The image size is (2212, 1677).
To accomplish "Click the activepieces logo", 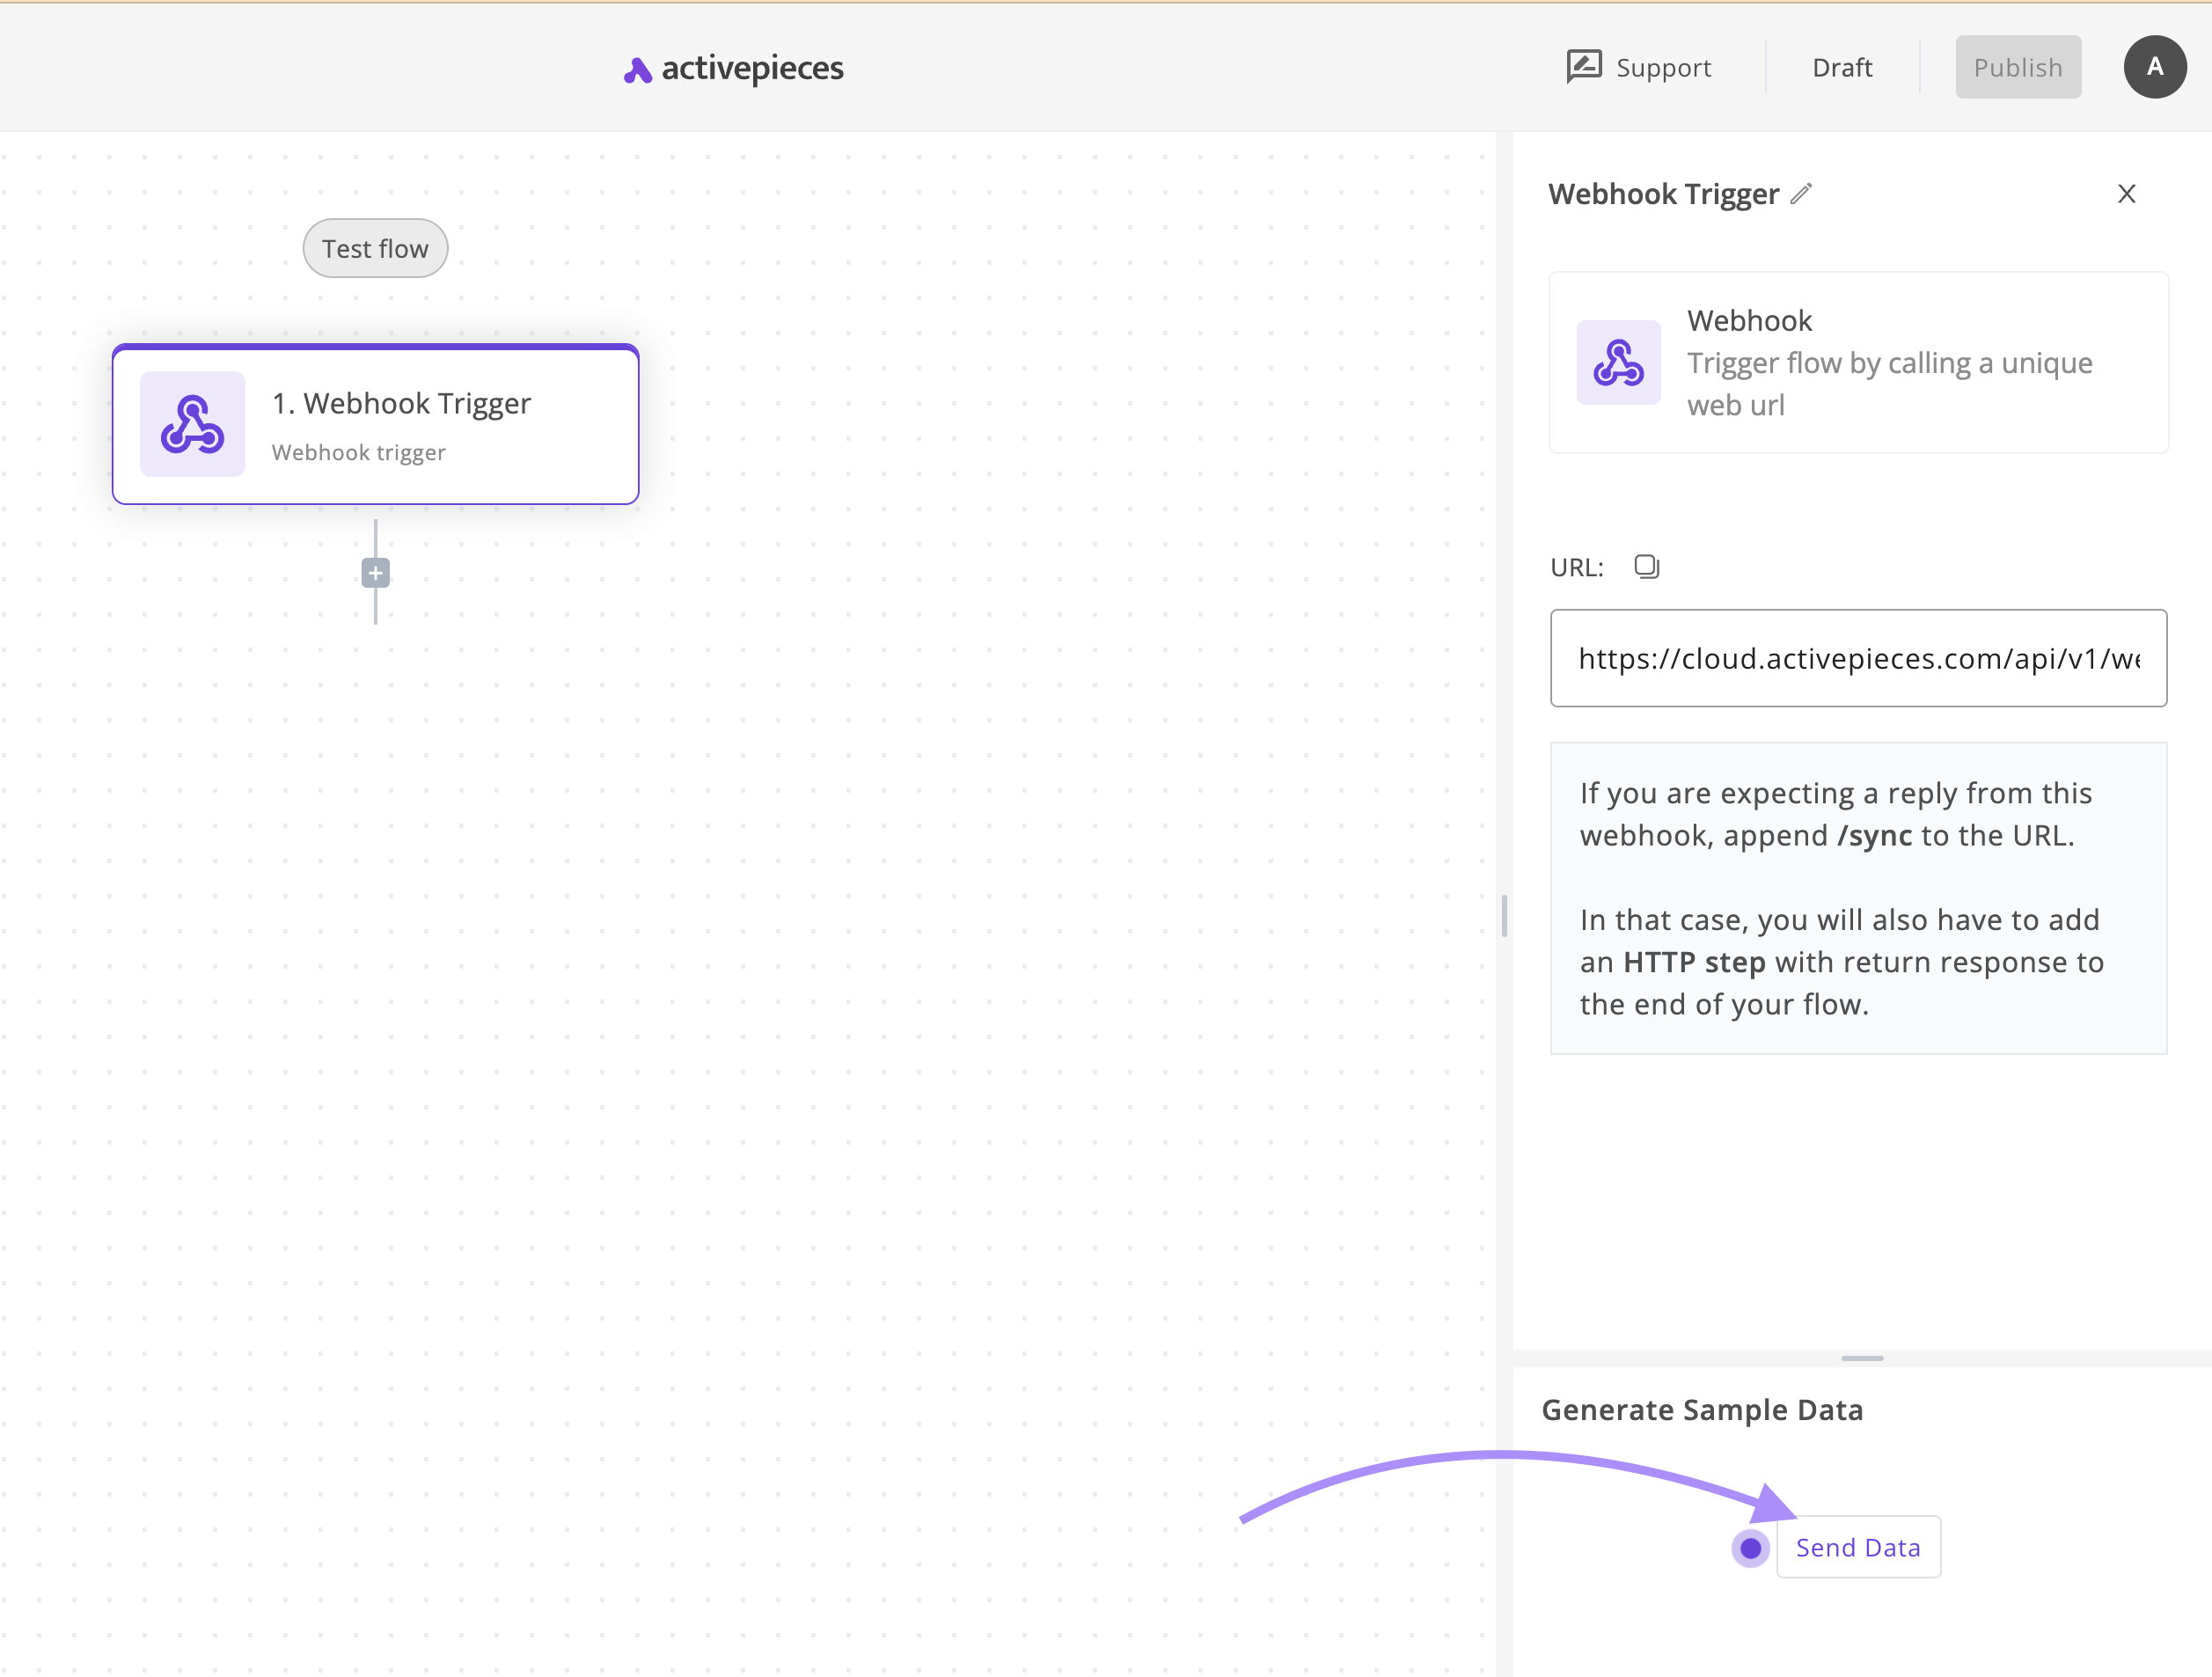I will coord(733,68).
